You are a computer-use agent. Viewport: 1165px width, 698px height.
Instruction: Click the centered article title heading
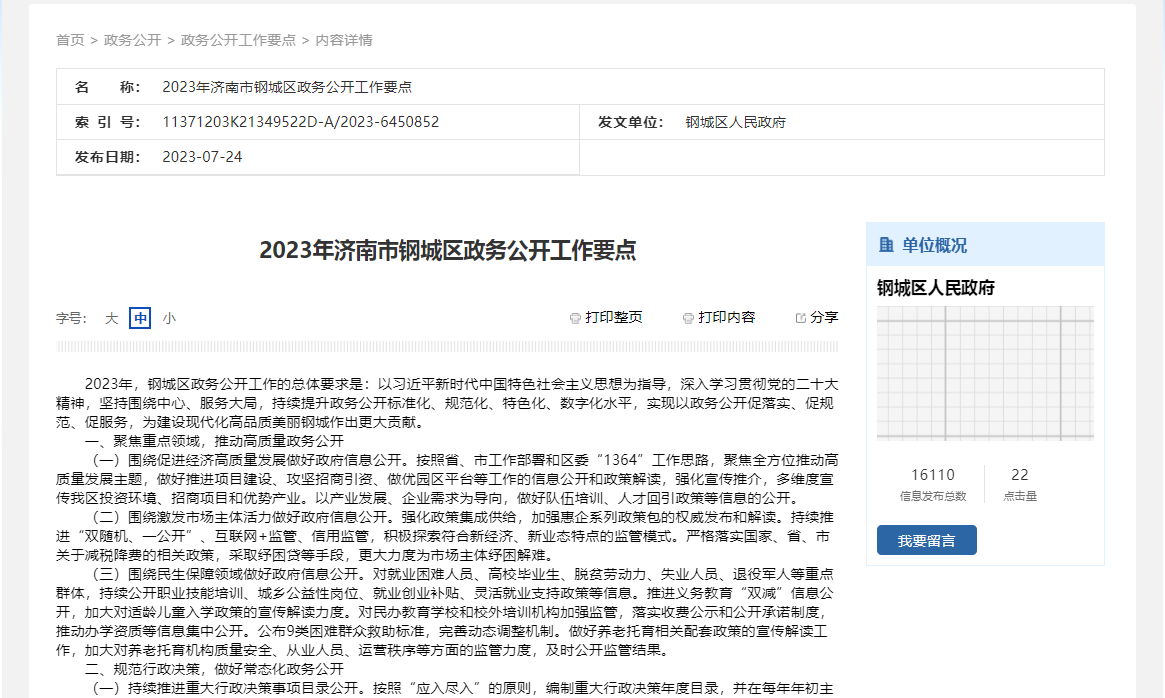point(447,250)
